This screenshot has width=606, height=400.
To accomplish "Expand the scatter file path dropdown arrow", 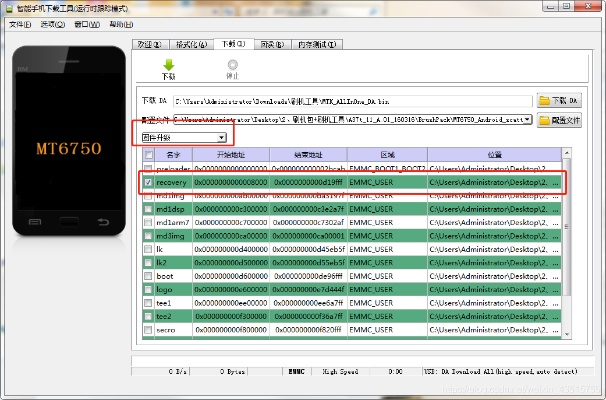I will point(527,119).
